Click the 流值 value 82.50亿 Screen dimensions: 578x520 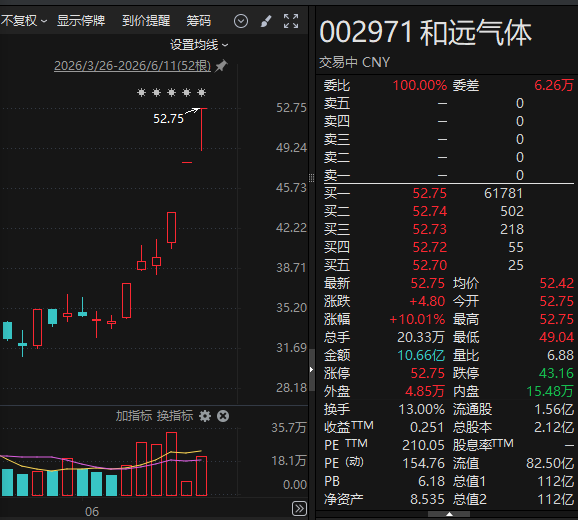coord(550,464)
